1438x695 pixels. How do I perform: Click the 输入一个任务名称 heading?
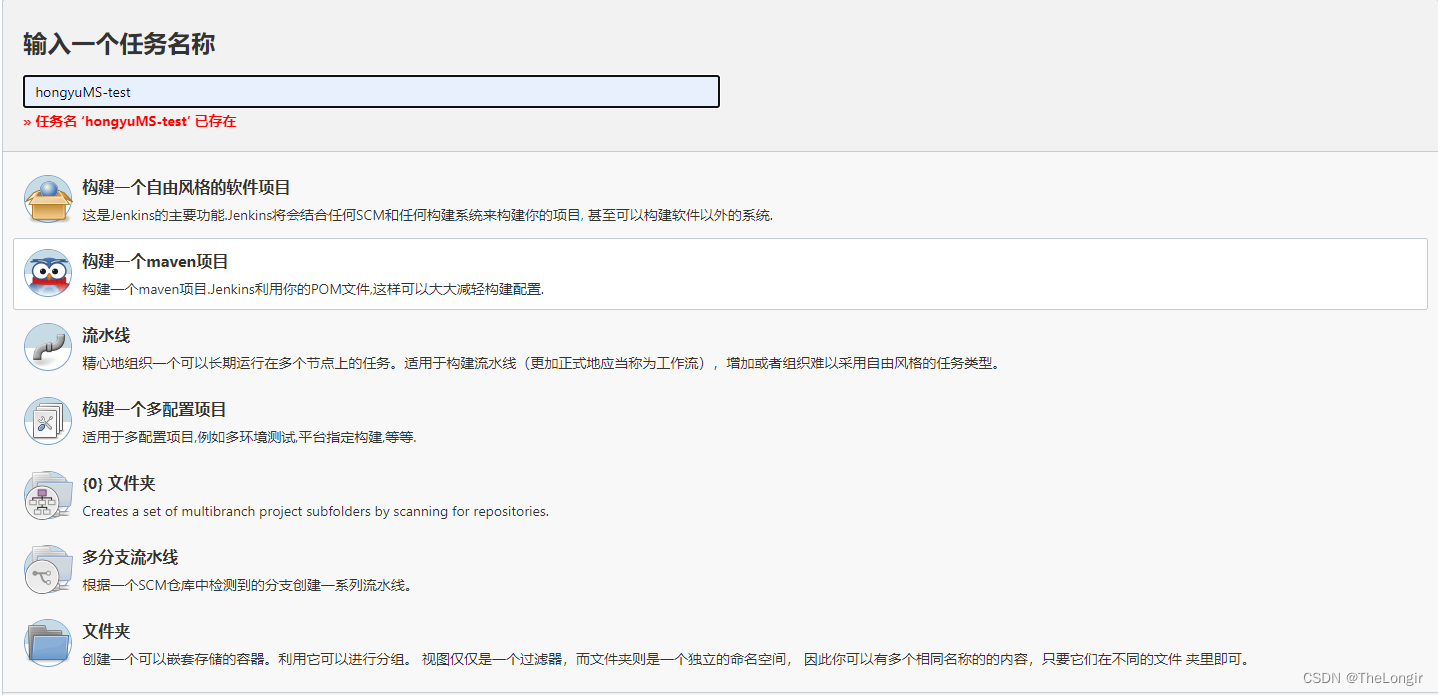119,44
